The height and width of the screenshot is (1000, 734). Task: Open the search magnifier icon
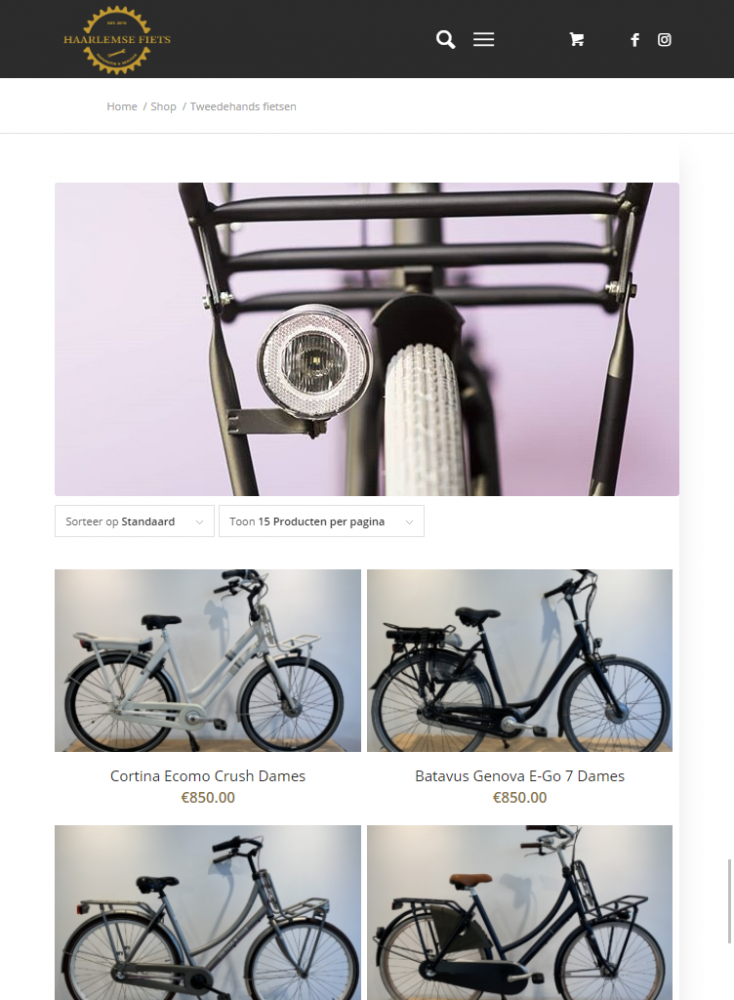point(445,40)
